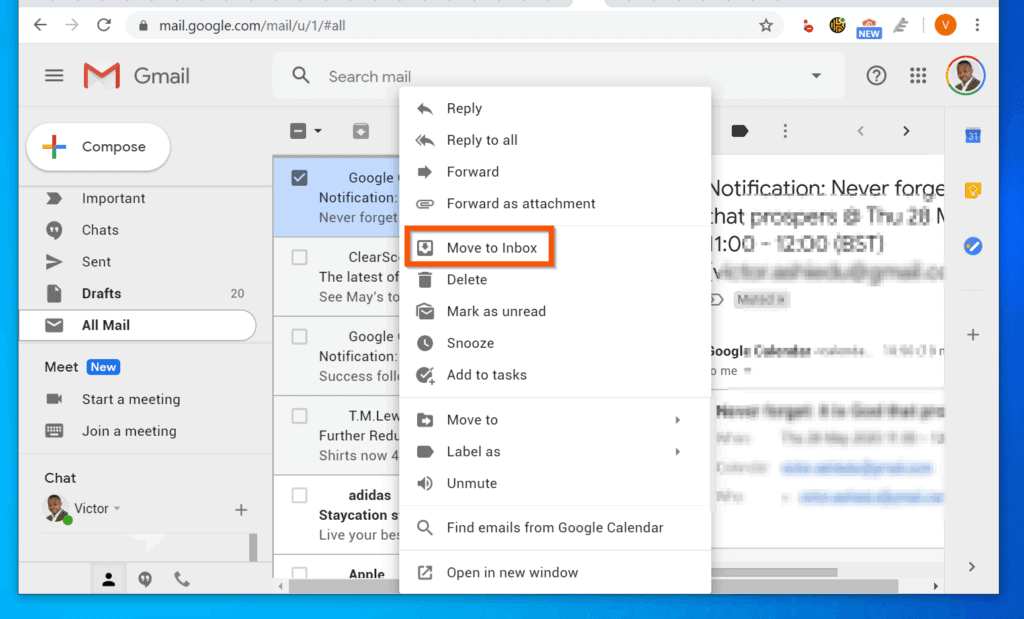Toggle the select-all checkbox in toolbar

298,131
